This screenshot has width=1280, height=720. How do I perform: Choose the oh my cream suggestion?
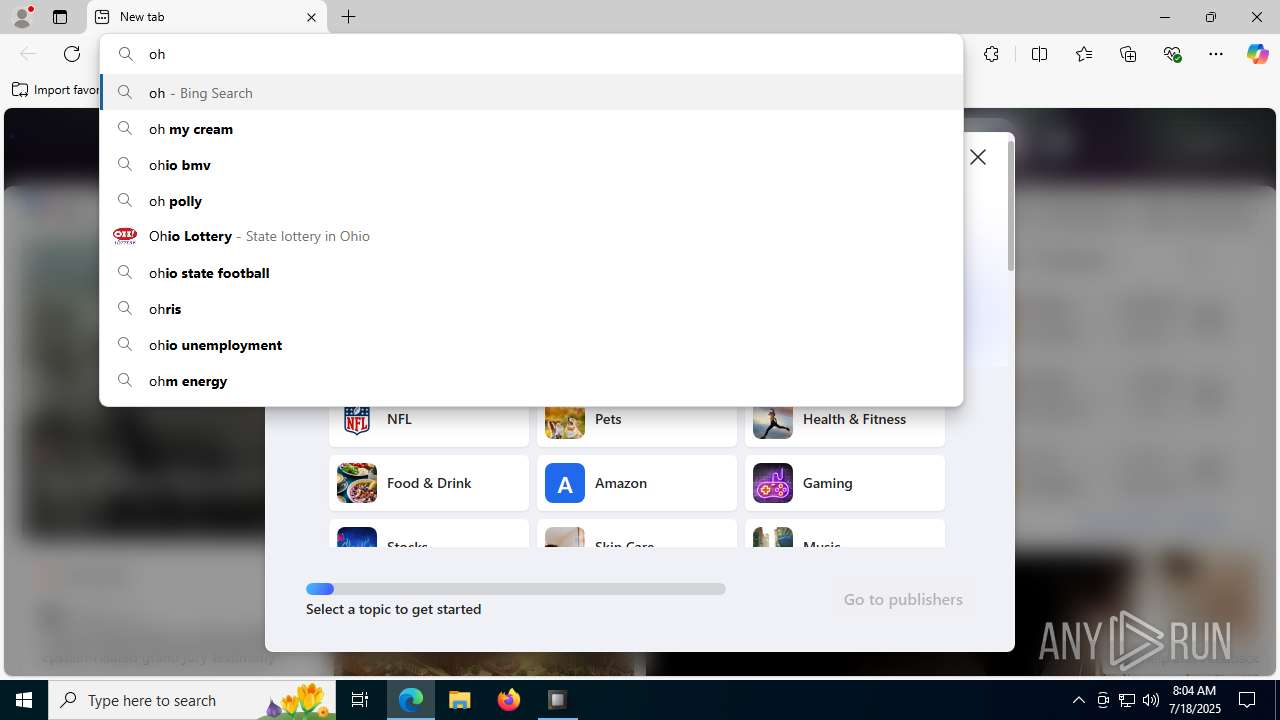531,129
